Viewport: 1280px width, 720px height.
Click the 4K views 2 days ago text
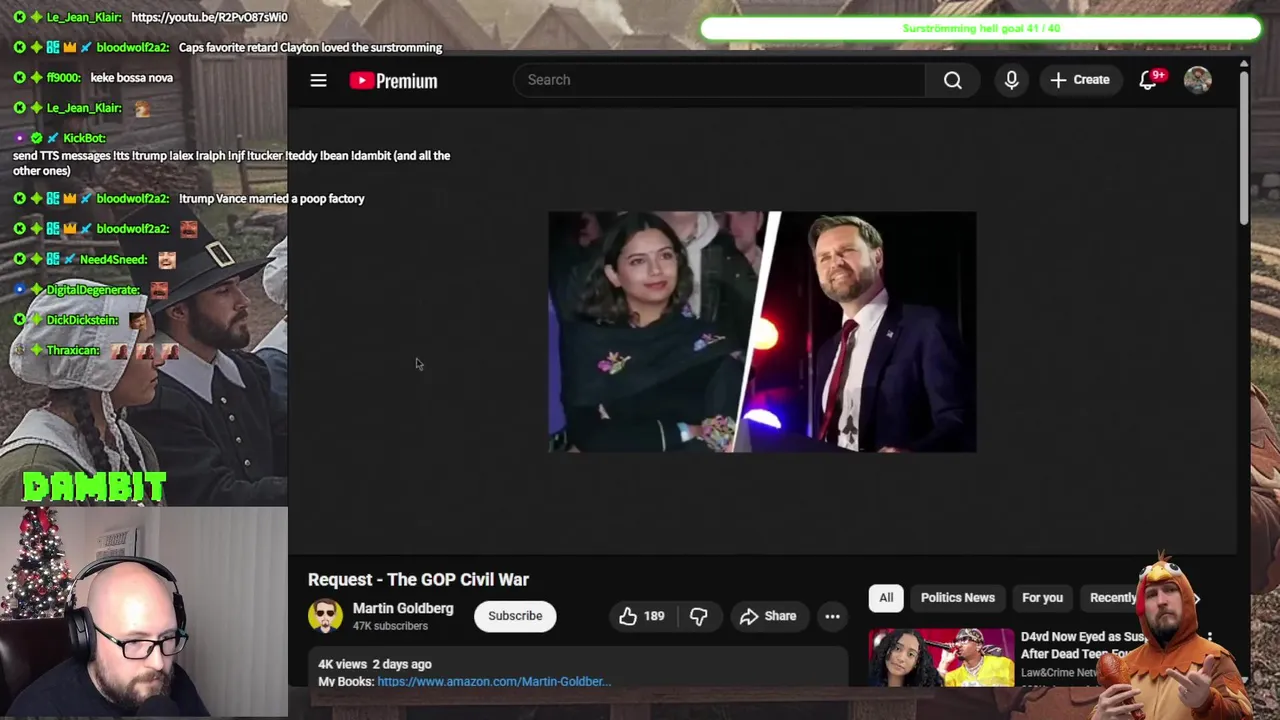tap(375, 664)
